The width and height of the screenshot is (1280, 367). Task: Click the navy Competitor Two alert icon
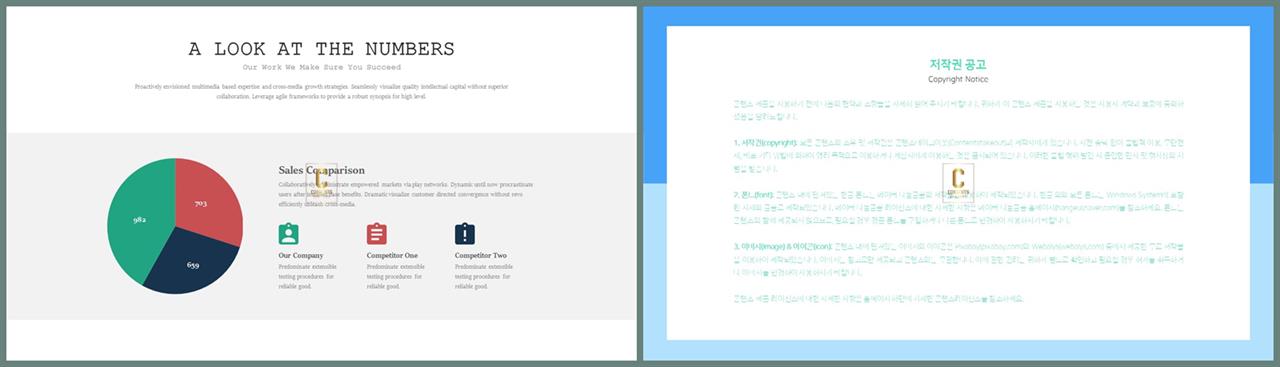click(x=465, y=234)
